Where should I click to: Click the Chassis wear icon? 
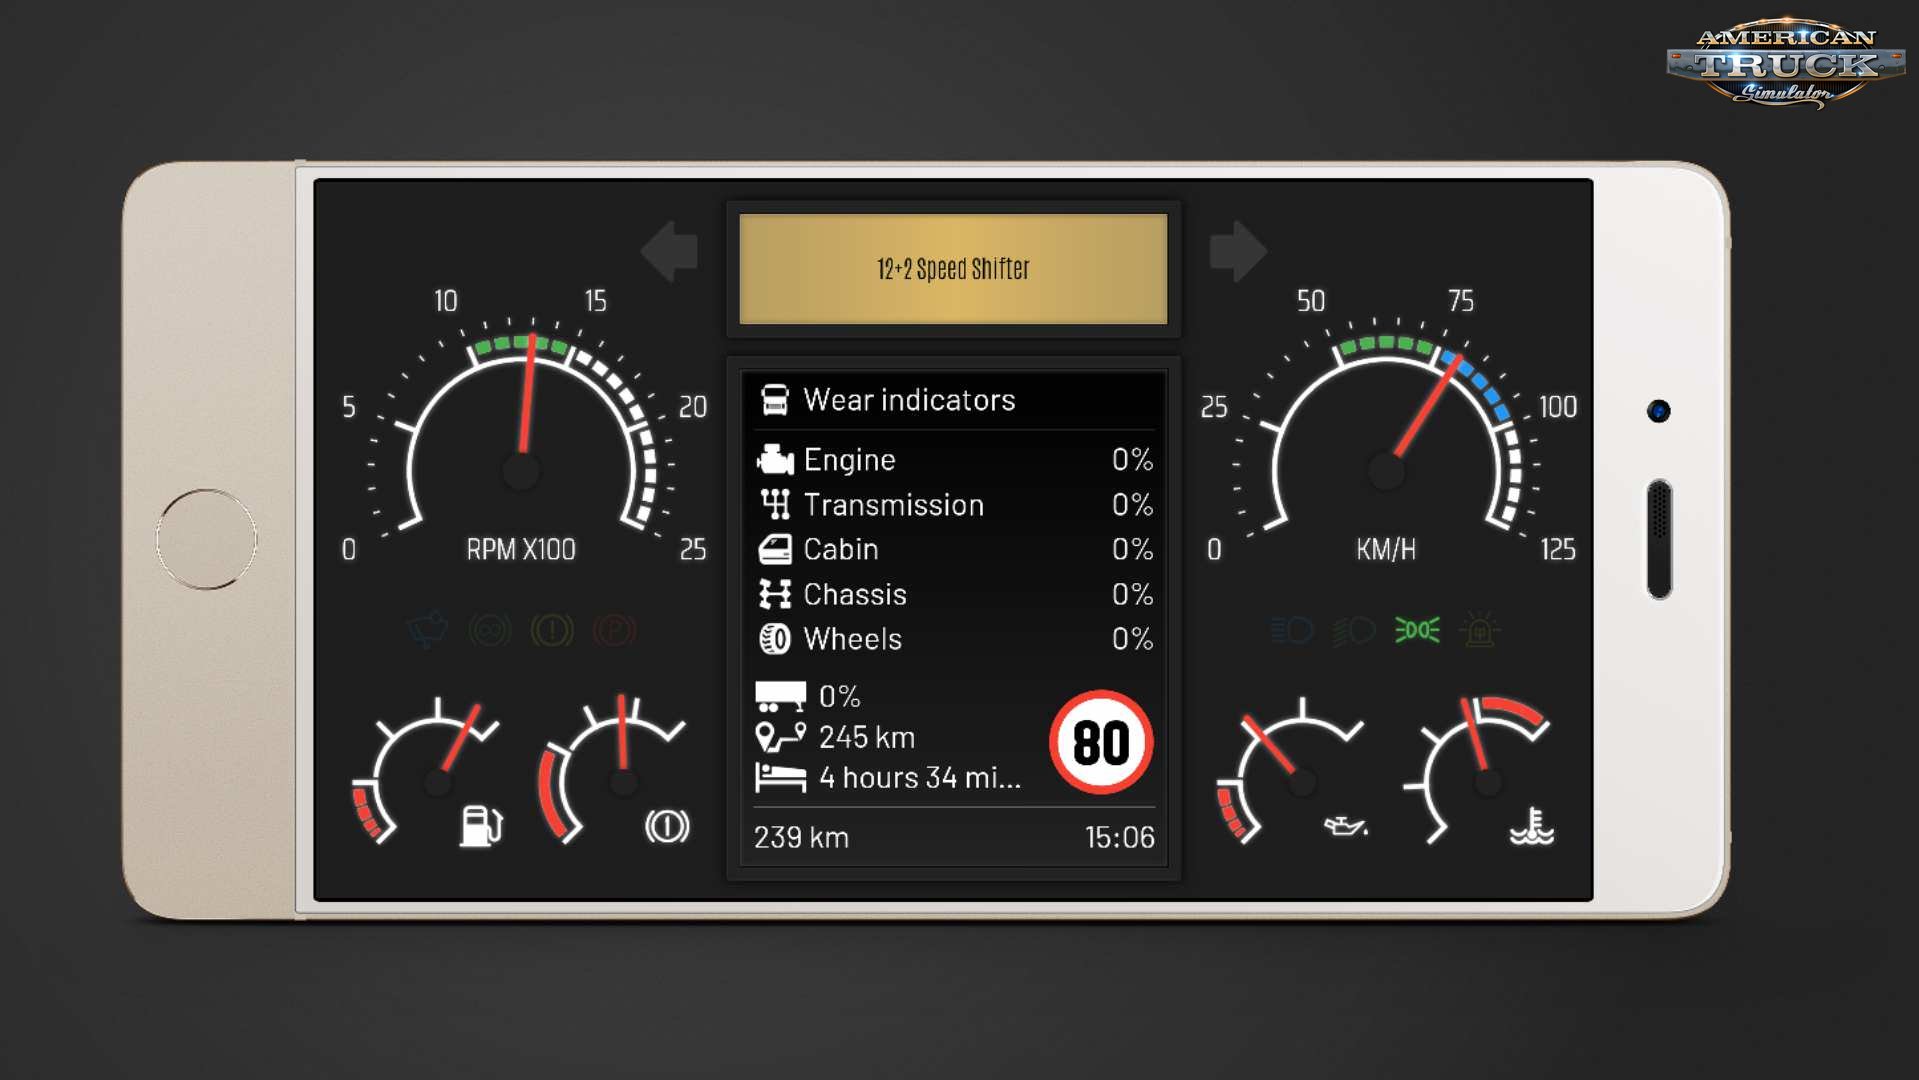[775, 594]
